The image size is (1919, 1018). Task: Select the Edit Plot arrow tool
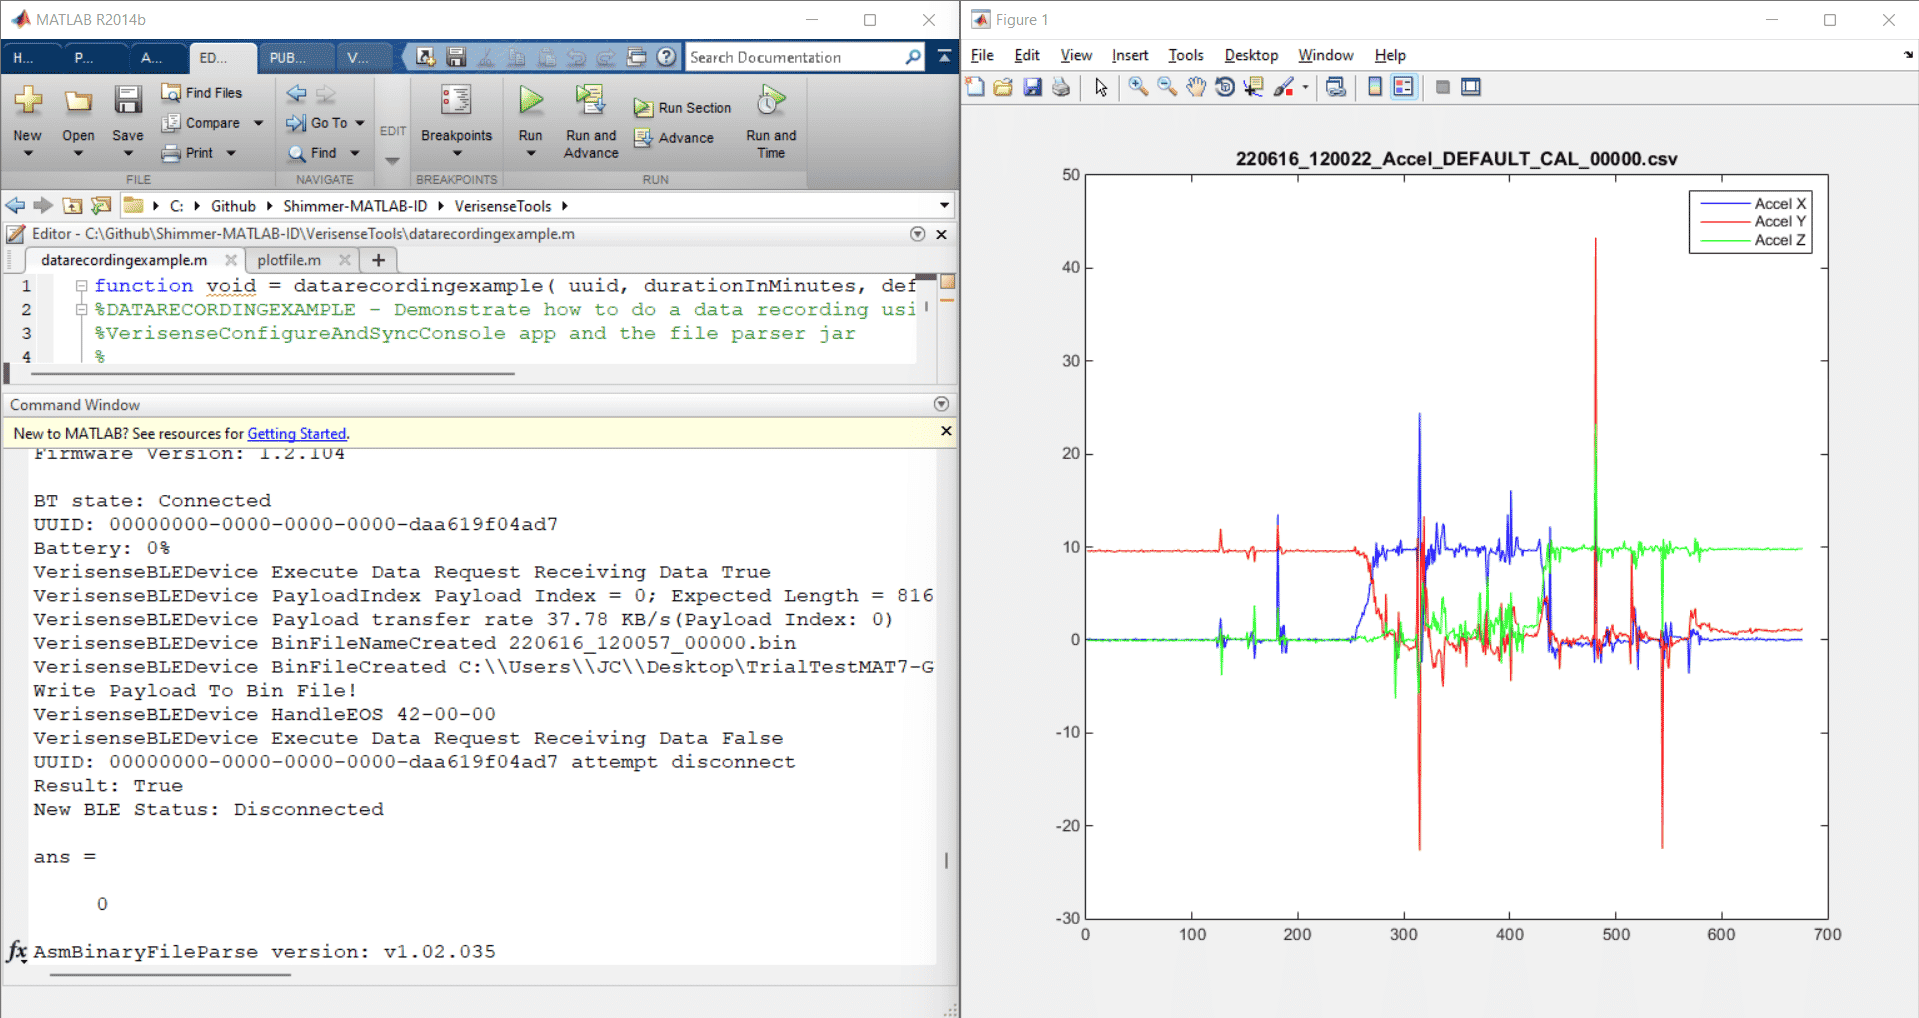pos(1101,87)
